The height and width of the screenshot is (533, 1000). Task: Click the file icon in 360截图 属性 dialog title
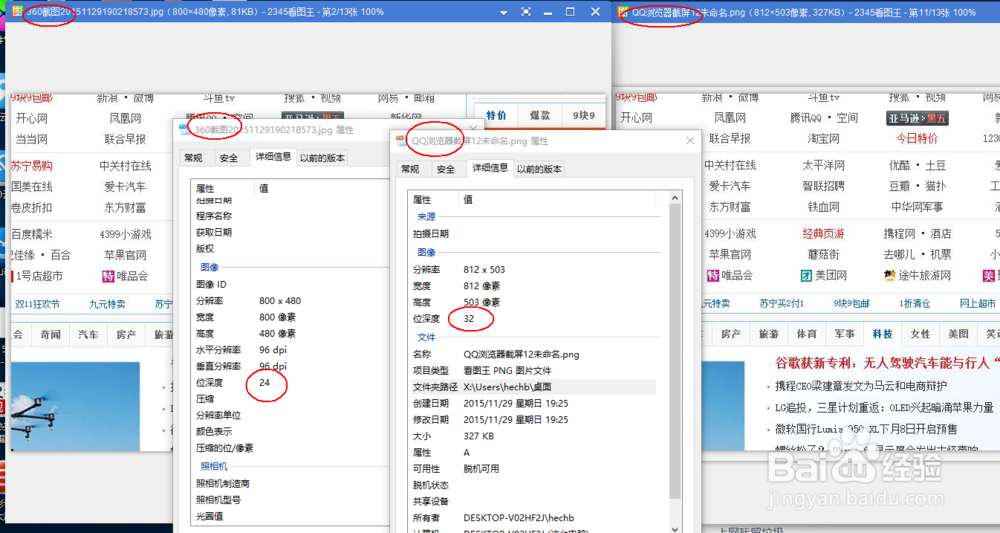[185, 129]
